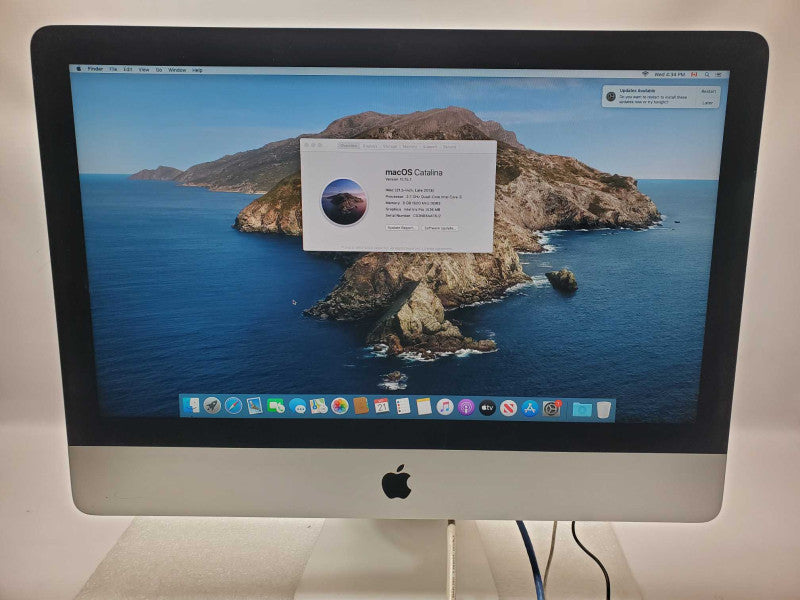
Task: Open Contacts brown book icon in Dock
Action: pyautogui.click(x=361, y=406)
